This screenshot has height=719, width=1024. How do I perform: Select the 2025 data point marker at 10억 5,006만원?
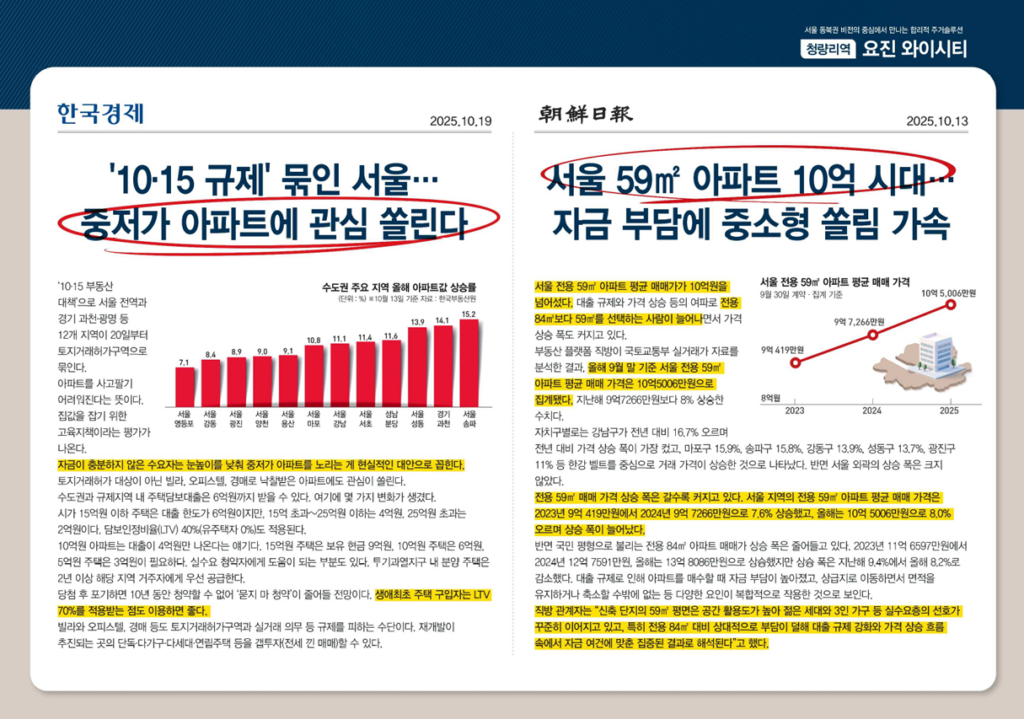(950, 305)
